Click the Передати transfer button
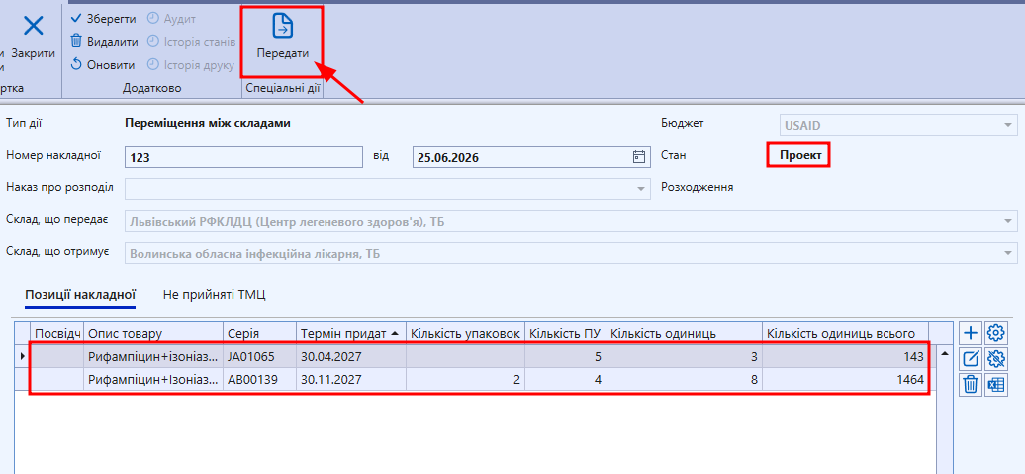 point(282,37)
